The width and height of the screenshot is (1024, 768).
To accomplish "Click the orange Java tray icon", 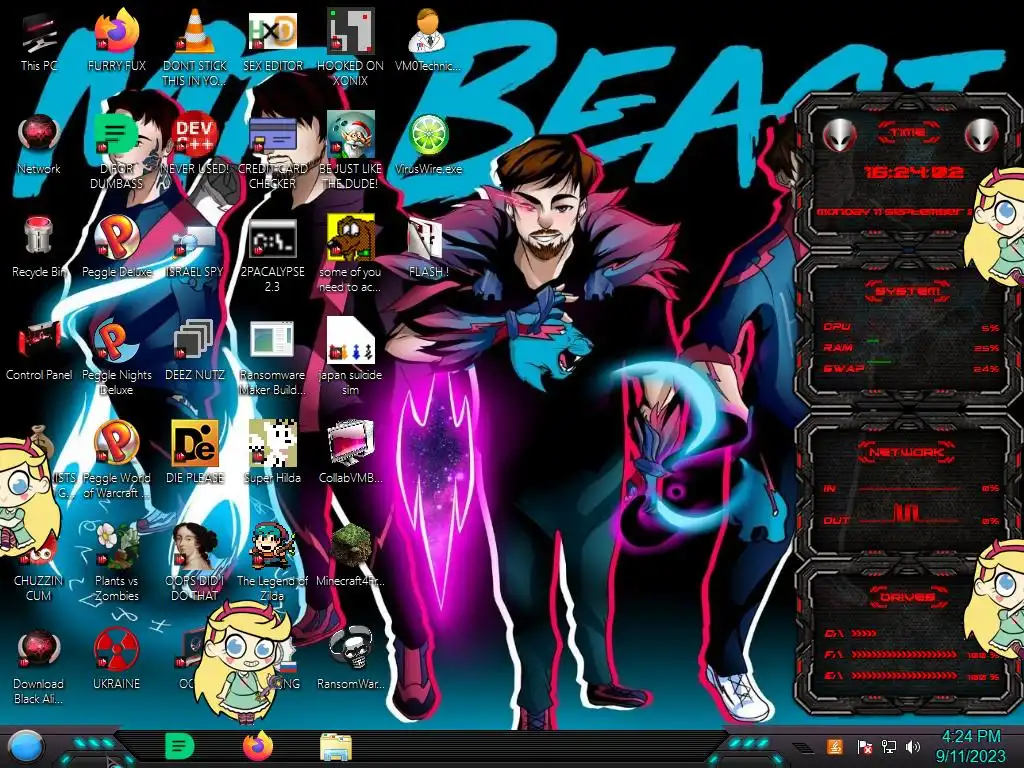I will tap(835, 746).
